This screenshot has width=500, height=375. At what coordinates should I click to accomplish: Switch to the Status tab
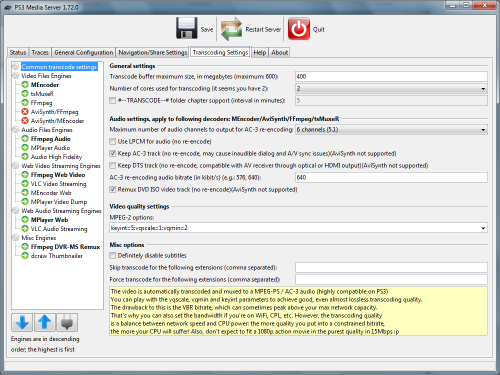pos(18,52)
